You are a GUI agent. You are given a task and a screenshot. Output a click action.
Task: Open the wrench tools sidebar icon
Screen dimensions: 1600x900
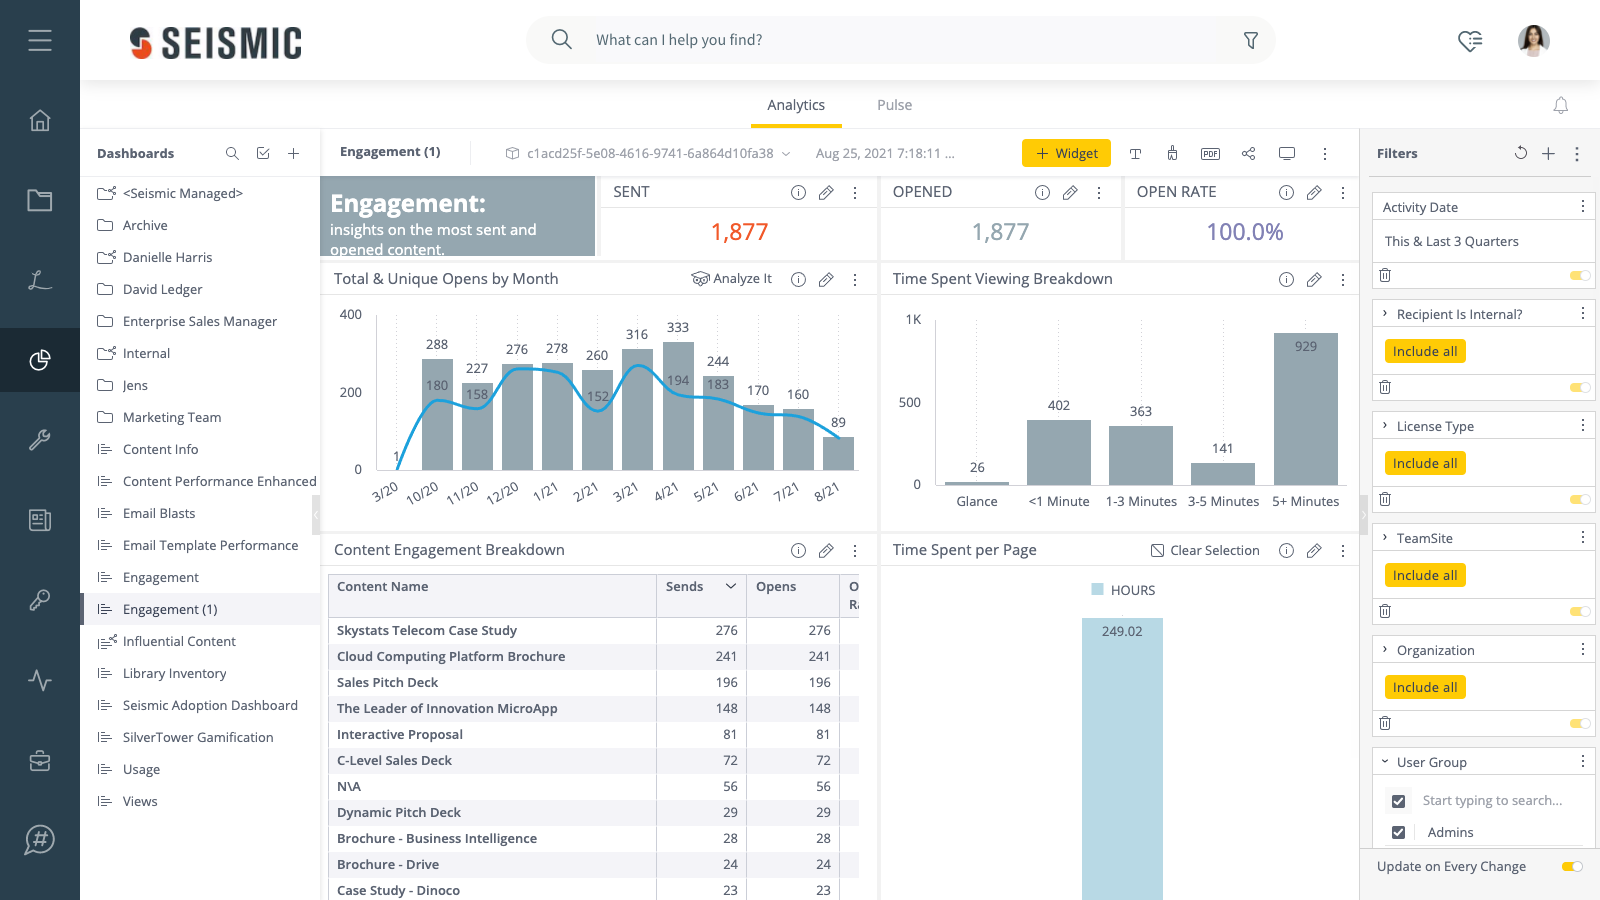(x=40, y=440)
